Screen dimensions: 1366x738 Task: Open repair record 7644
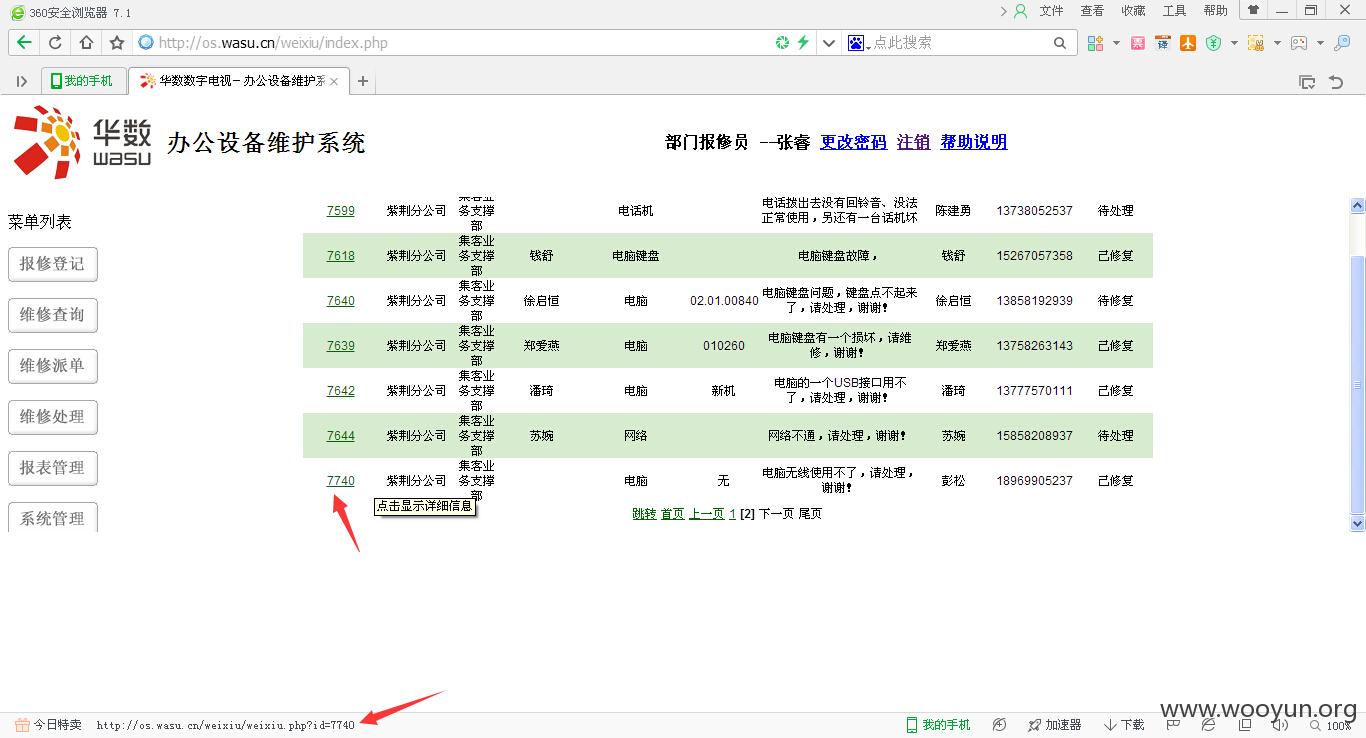tap(341, 436)
